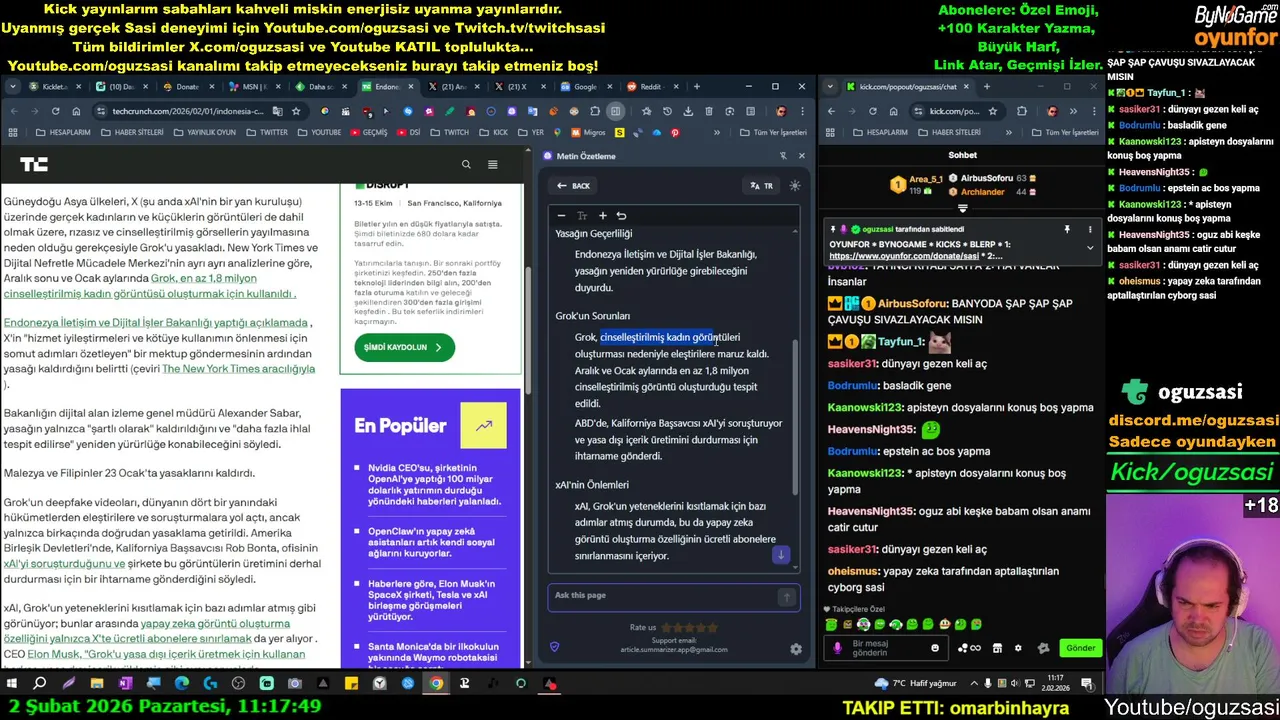Open HABER SİTELERİ bookmarks folder in left browser
Image resolution: width=1280 pixels, height=720 pixels.
[132, 132]
